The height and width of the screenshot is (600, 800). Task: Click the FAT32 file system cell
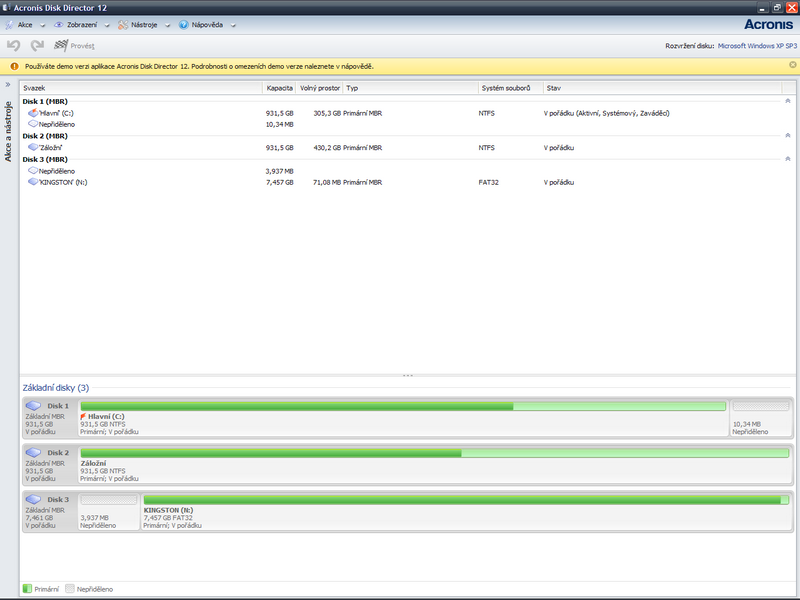tap(488, 182)
